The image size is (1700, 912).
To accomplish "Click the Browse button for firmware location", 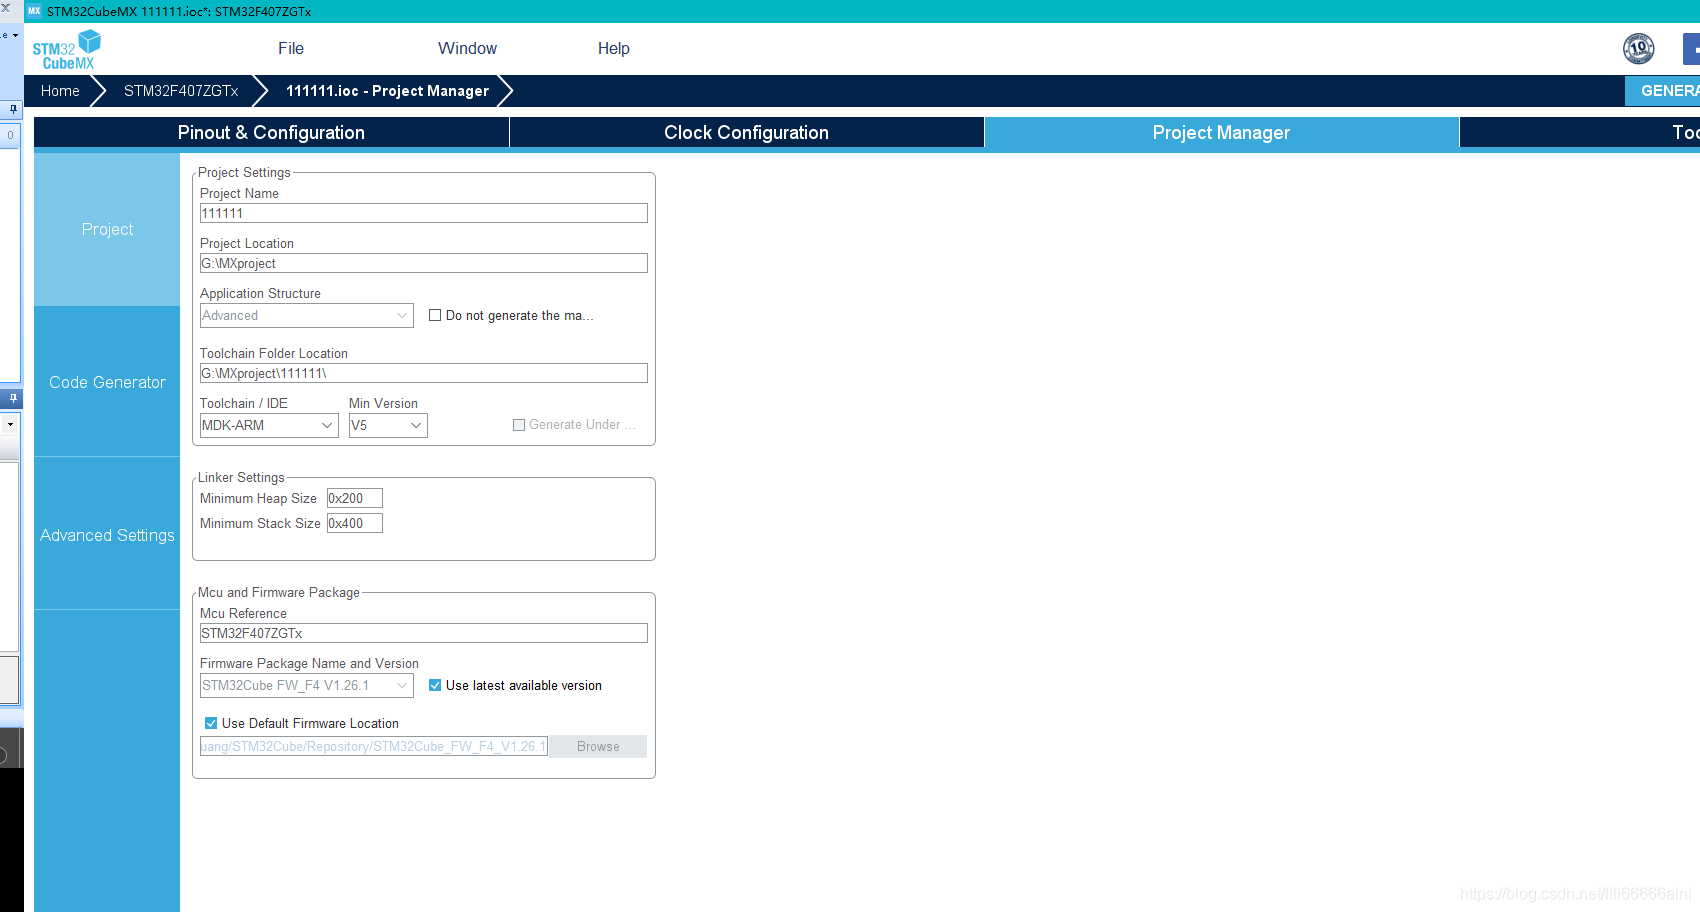I will coord(598,746).
